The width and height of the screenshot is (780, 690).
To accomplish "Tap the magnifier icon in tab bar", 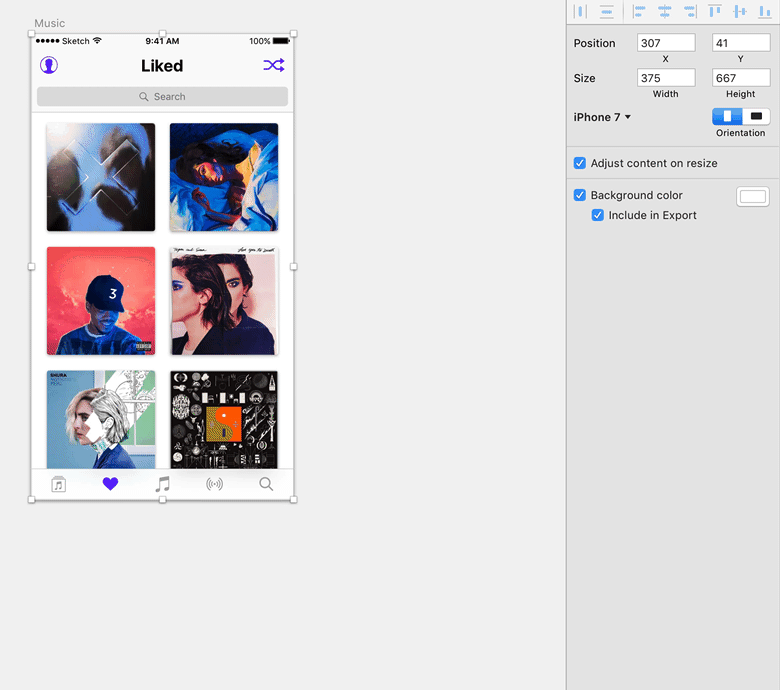I will click(x=266, y=484).
